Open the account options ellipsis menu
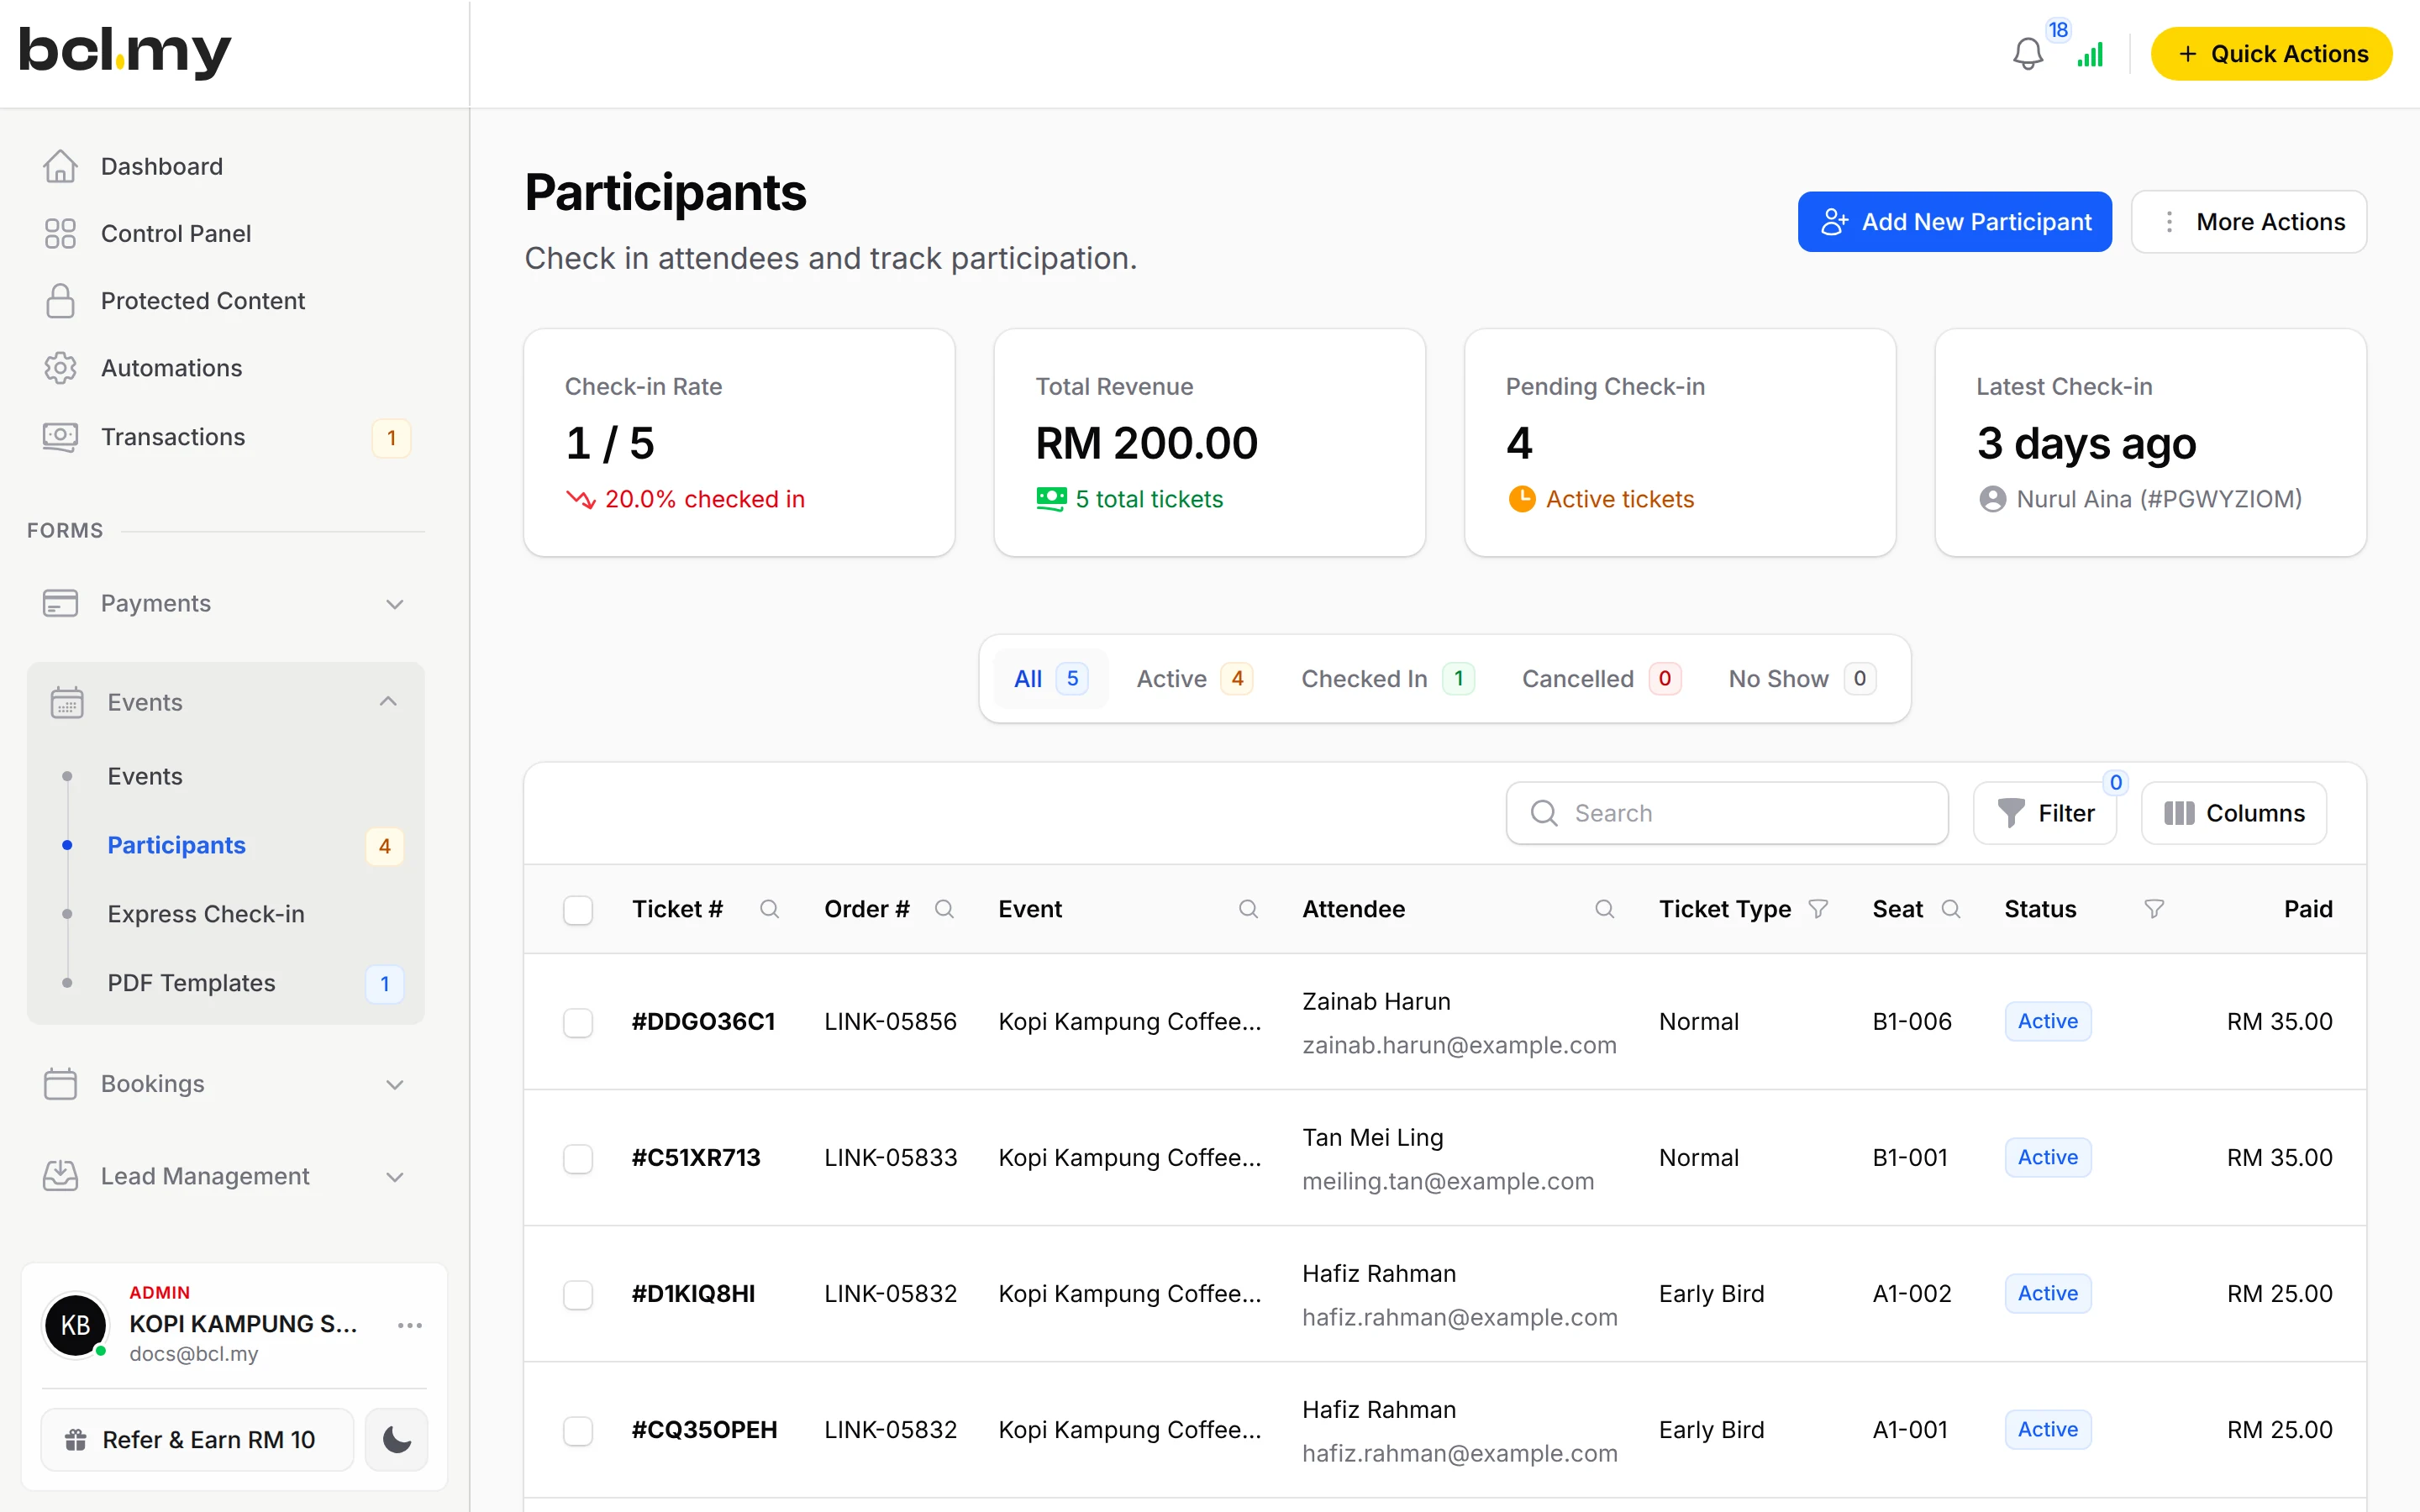 click(410, 1325)
